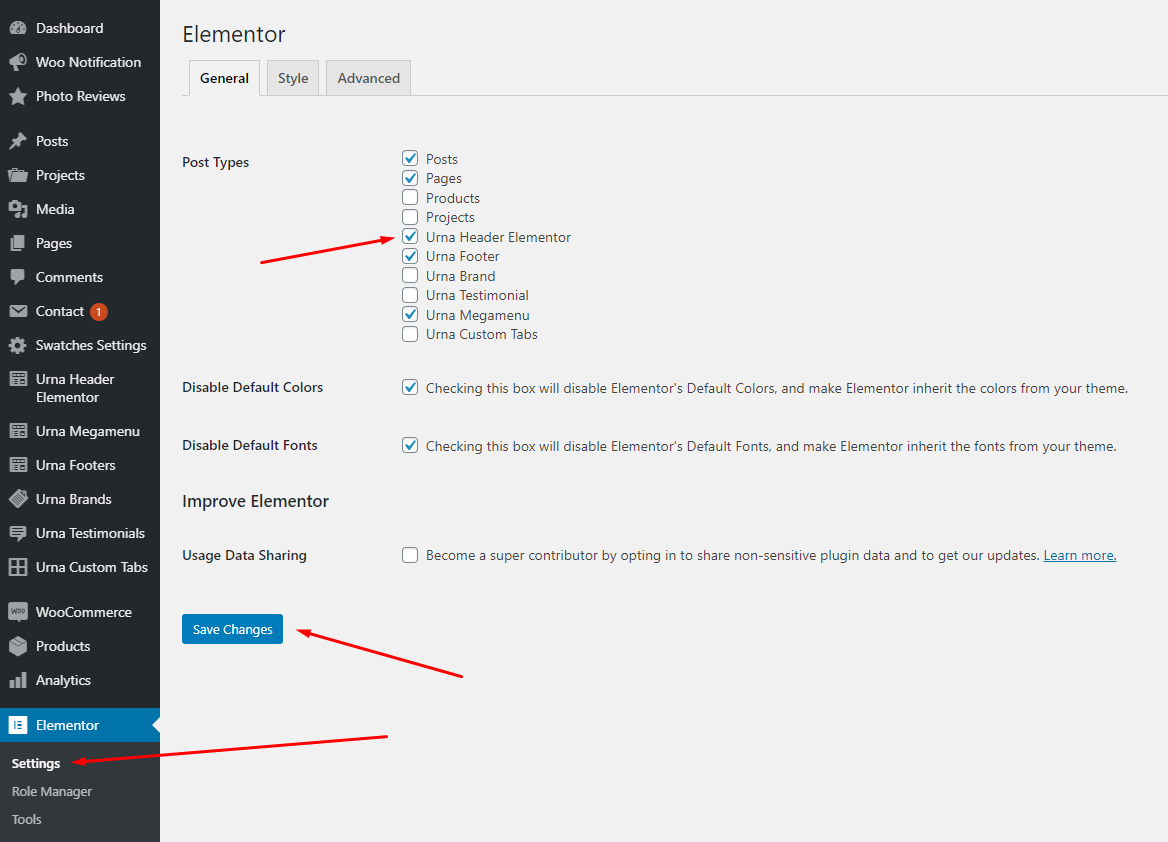Click the Urna Brands tag icon
Viewport: 1168px width, 842px height.
18,499
